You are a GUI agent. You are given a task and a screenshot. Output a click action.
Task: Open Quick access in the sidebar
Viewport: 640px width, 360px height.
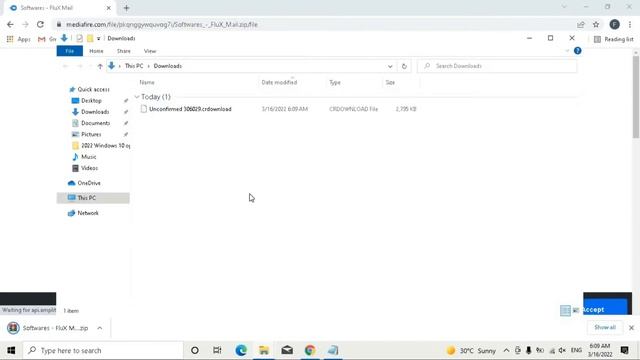point(93,89)
